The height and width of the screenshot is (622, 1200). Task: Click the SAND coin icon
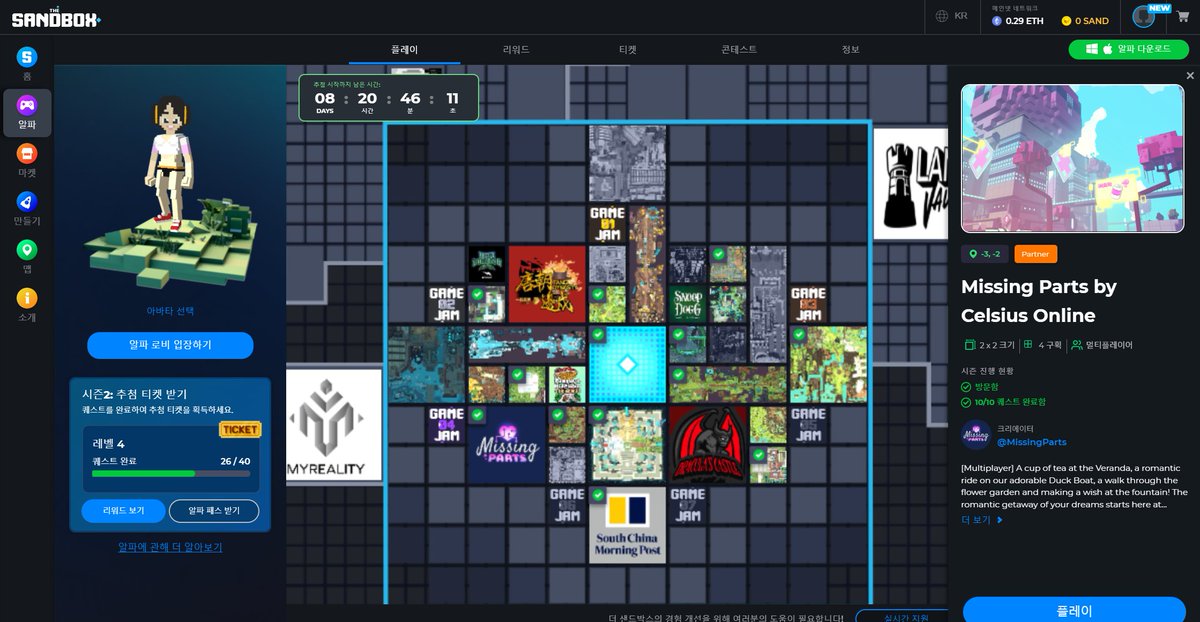coord(1067,21)
